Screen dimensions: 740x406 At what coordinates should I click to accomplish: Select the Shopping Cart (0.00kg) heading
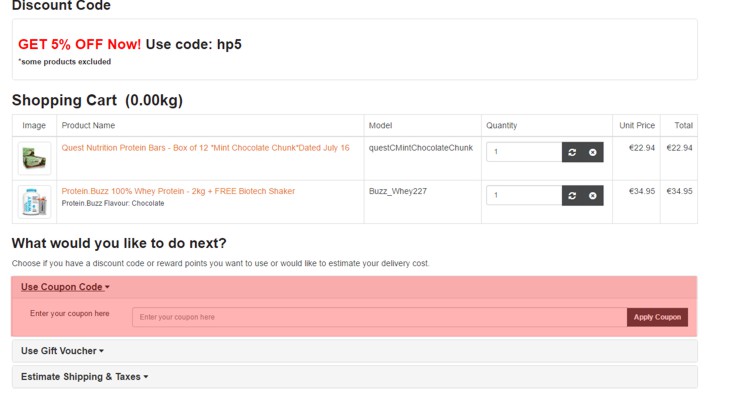click(97, 100)
